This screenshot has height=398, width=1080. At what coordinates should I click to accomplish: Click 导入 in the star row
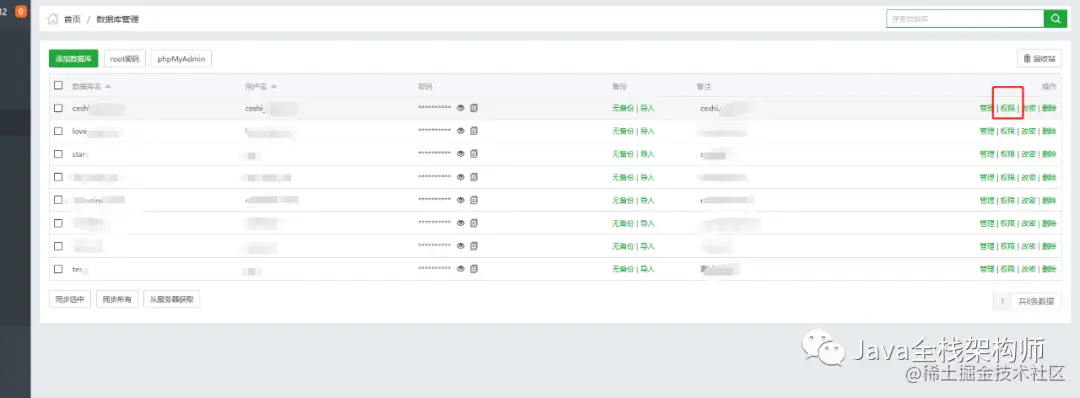(x=647, y=154)
